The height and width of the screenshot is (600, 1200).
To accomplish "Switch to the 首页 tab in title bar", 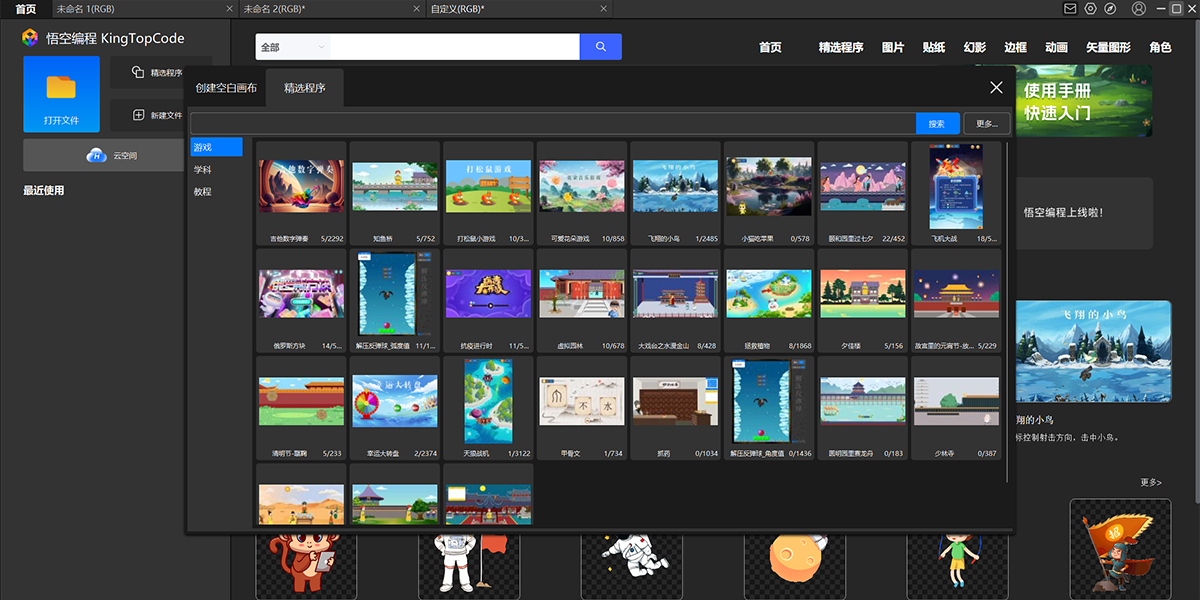I will pos(25,9).
